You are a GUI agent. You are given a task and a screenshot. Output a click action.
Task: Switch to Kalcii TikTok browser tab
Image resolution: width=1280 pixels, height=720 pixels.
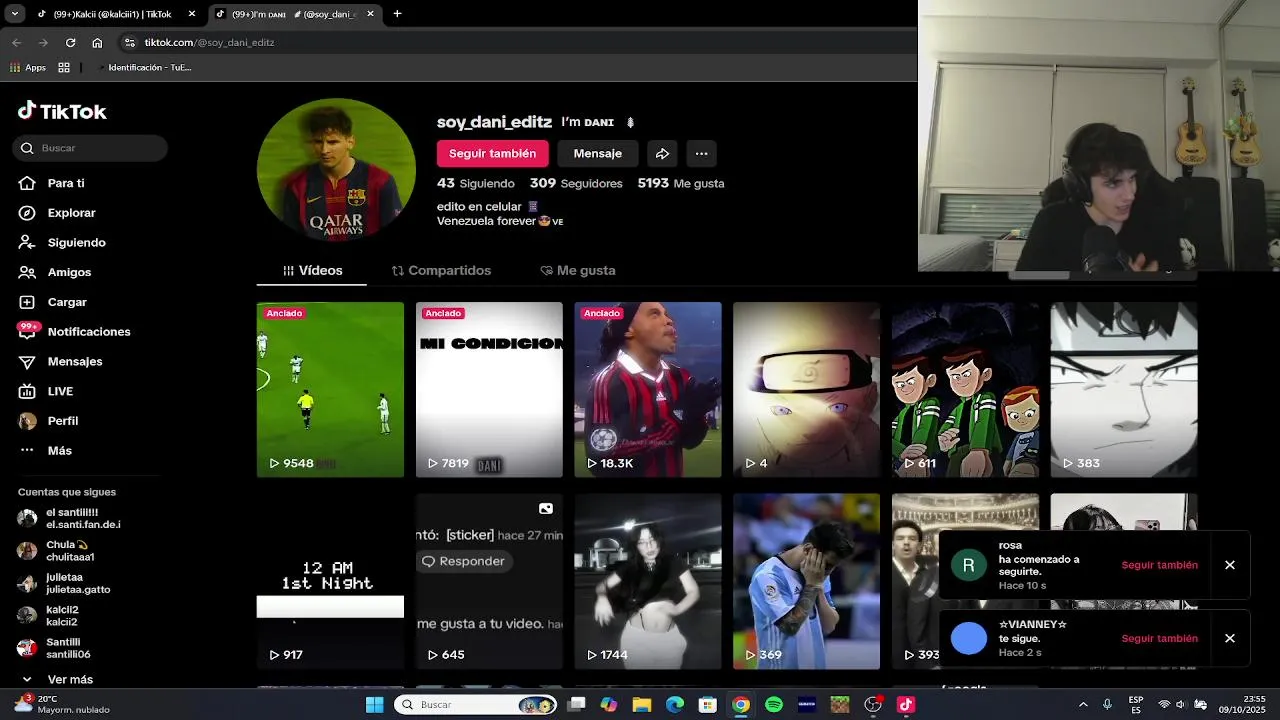(106, 14)
